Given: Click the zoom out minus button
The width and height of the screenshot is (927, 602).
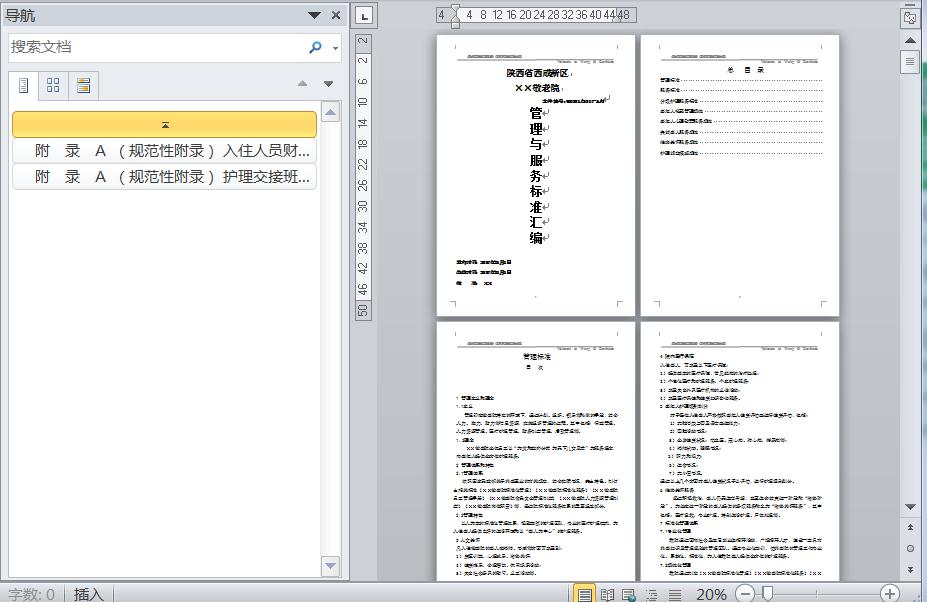Looking at the screenshot, I should (x=746, y=593).
